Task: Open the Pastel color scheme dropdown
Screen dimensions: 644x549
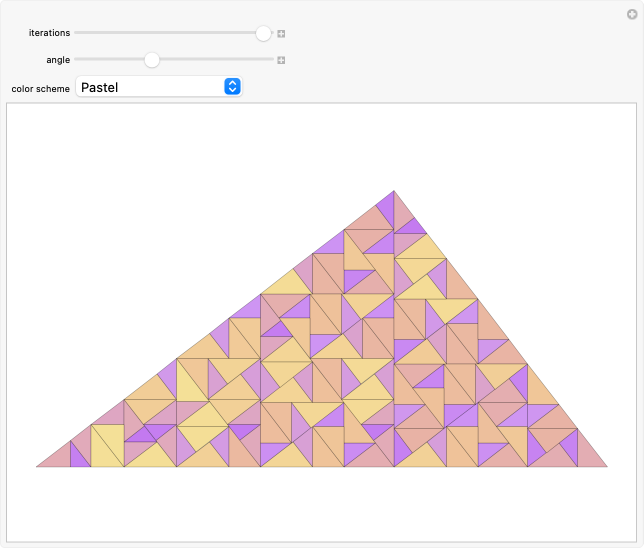Action: tap(158, 87)
